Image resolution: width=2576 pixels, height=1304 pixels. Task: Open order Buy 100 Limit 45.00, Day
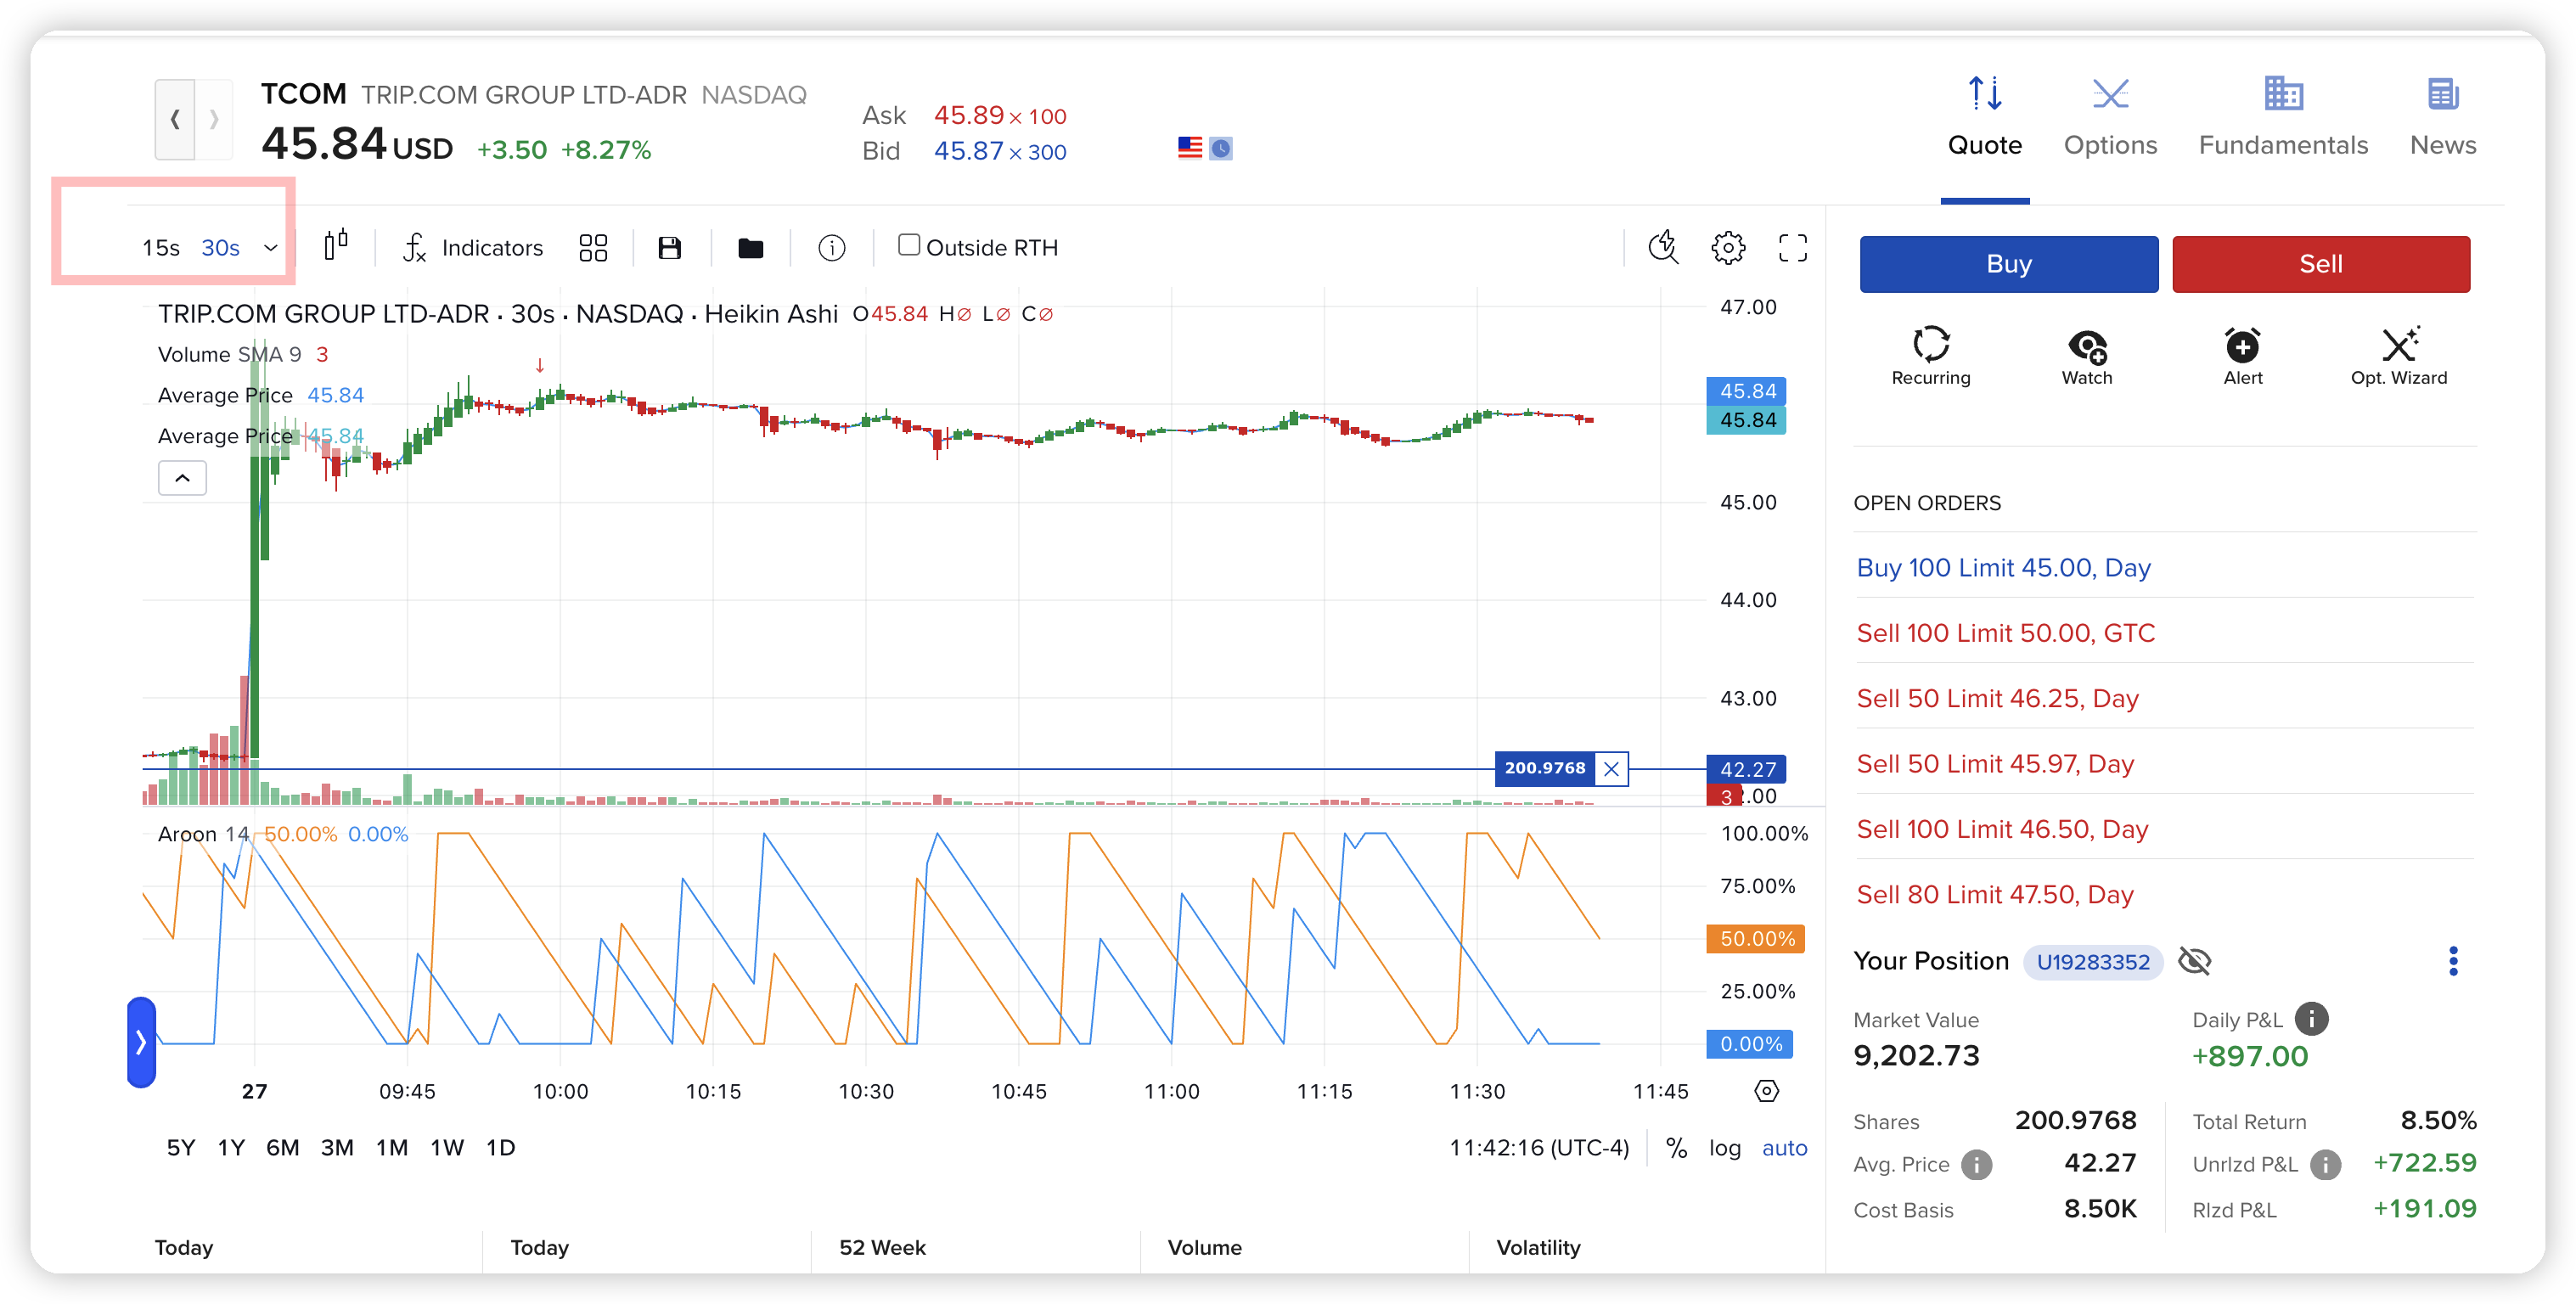pos(2003,567)
